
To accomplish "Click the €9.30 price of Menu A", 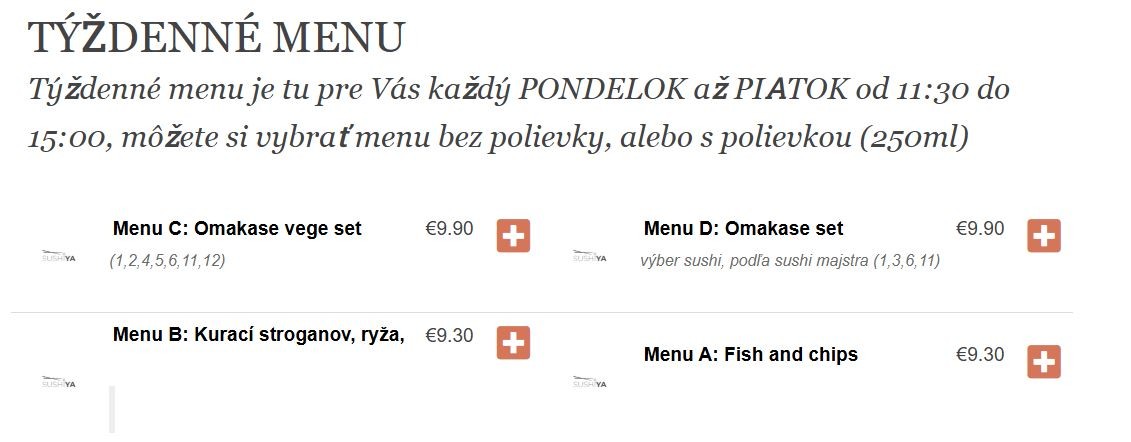I will pyautogui.click(x=980, y=354).
